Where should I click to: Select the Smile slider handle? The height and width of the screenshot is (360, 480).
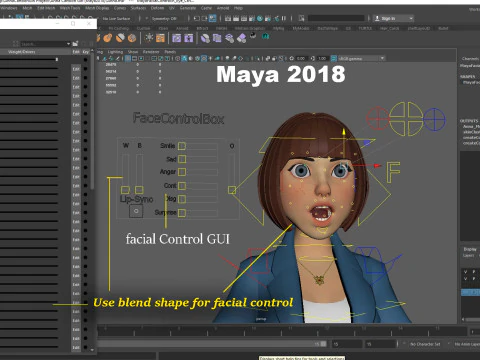(x=182, y=146)
